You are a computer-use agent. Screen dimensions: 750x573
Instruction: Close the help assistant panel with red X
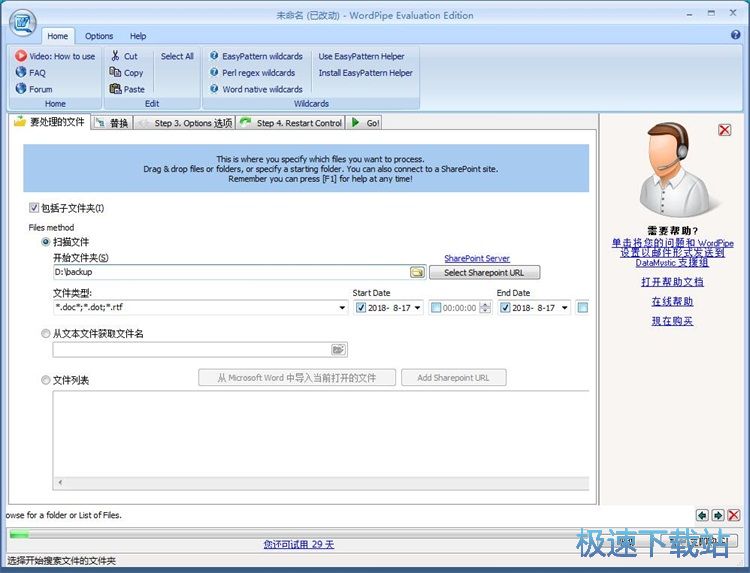pyautogui.click(x=725, y=130)
